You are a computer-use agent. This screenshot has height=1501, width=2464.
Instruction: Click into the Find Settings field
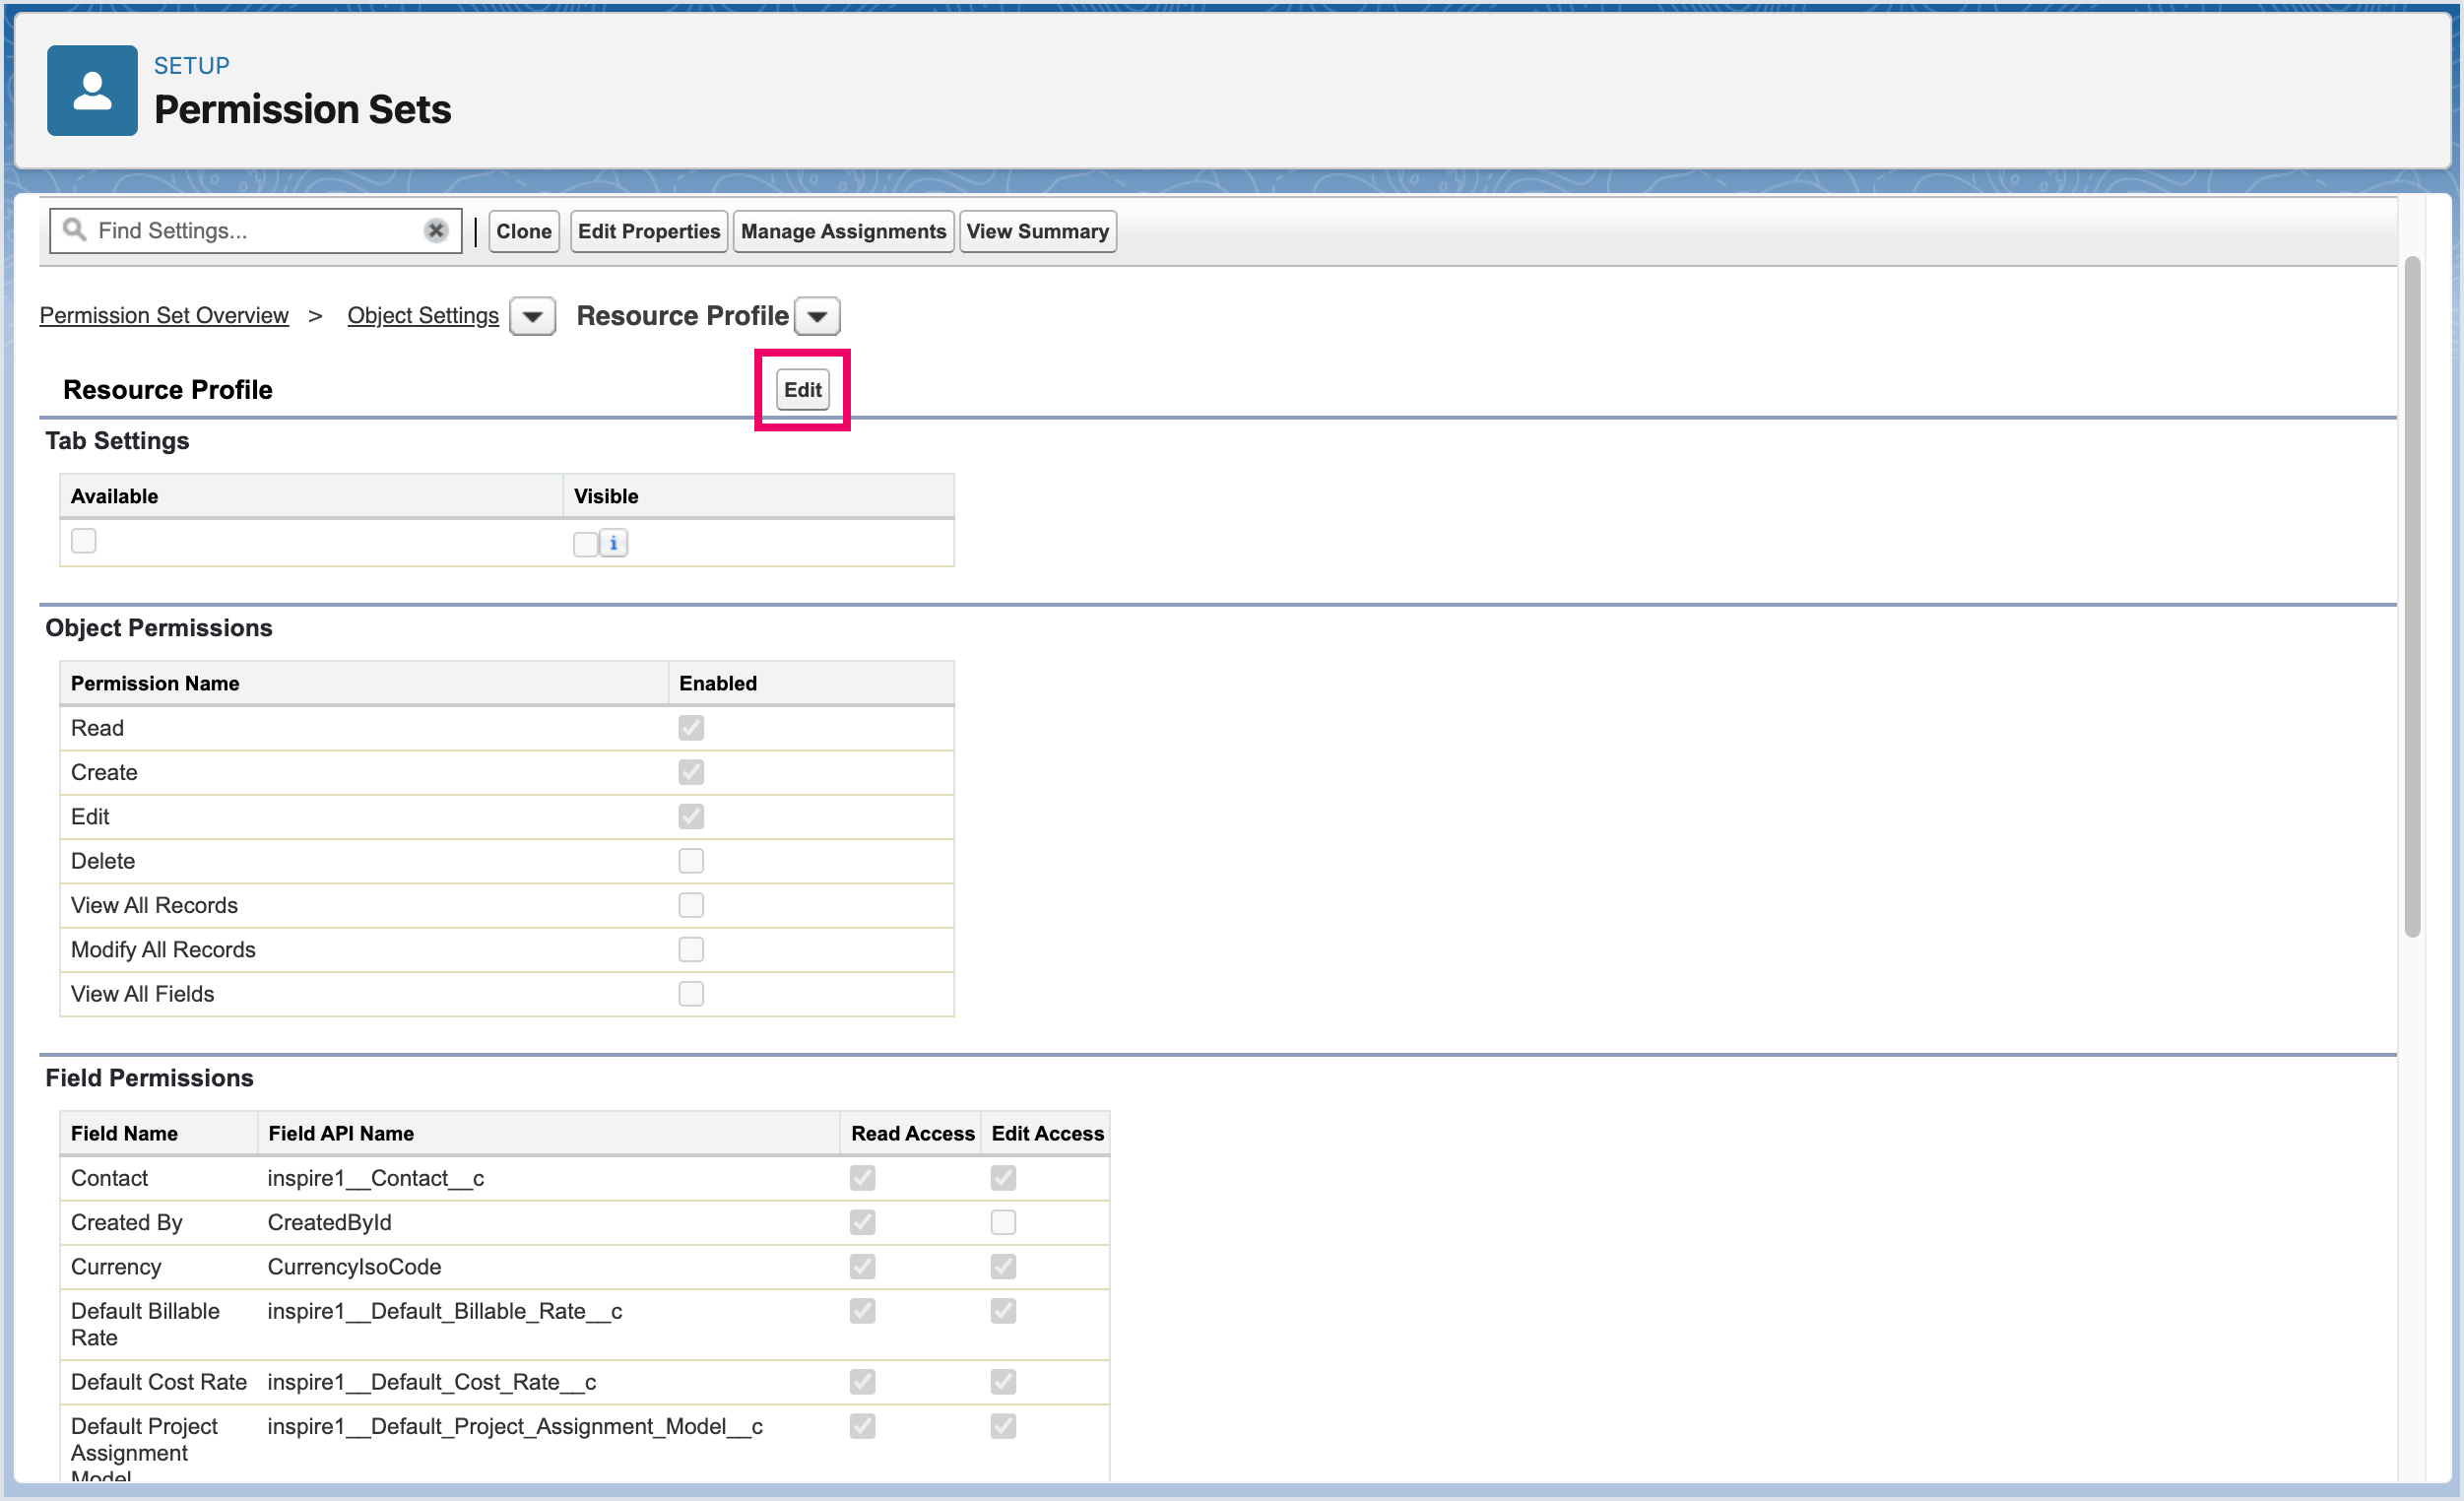[250, 231]
